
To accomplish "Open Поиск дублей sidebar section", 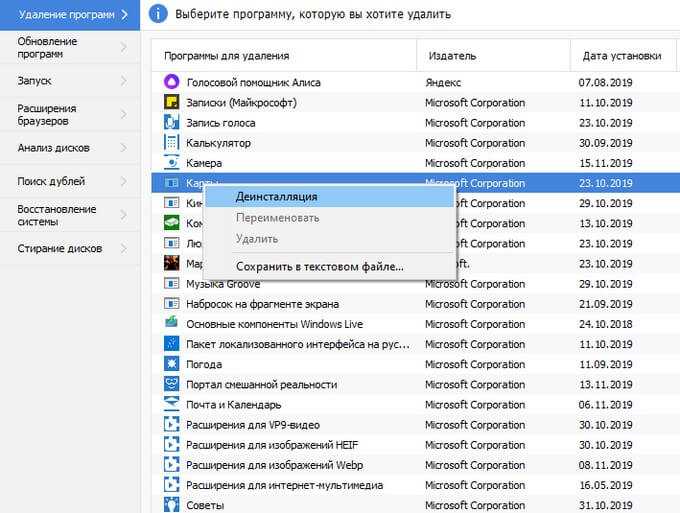I will point(70,181).
